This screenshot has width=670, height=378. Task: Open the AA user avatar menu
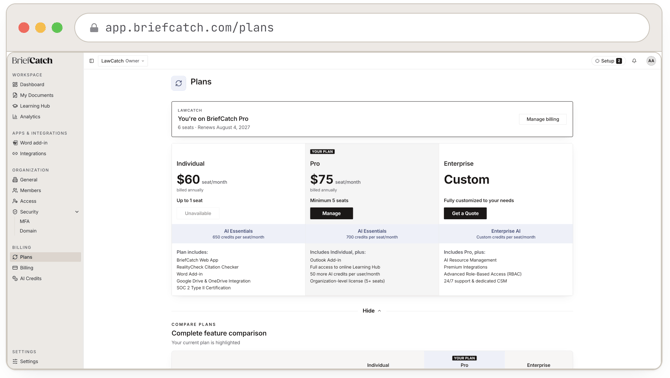[x=651, y=61]
